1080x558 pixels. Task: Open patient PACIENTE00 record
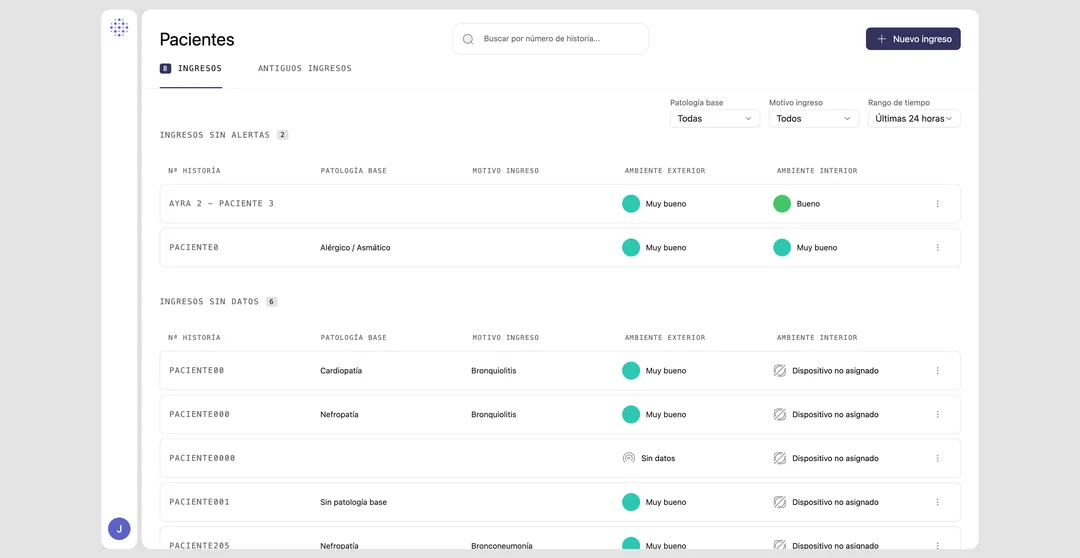[x=560, y=371]
